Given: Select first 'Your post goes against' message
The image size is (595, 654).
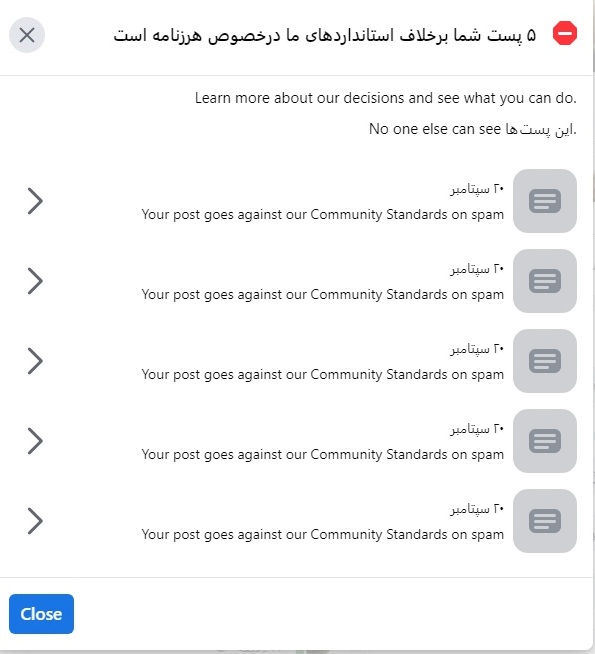Looking at the screenshot, I should [322, 214].
